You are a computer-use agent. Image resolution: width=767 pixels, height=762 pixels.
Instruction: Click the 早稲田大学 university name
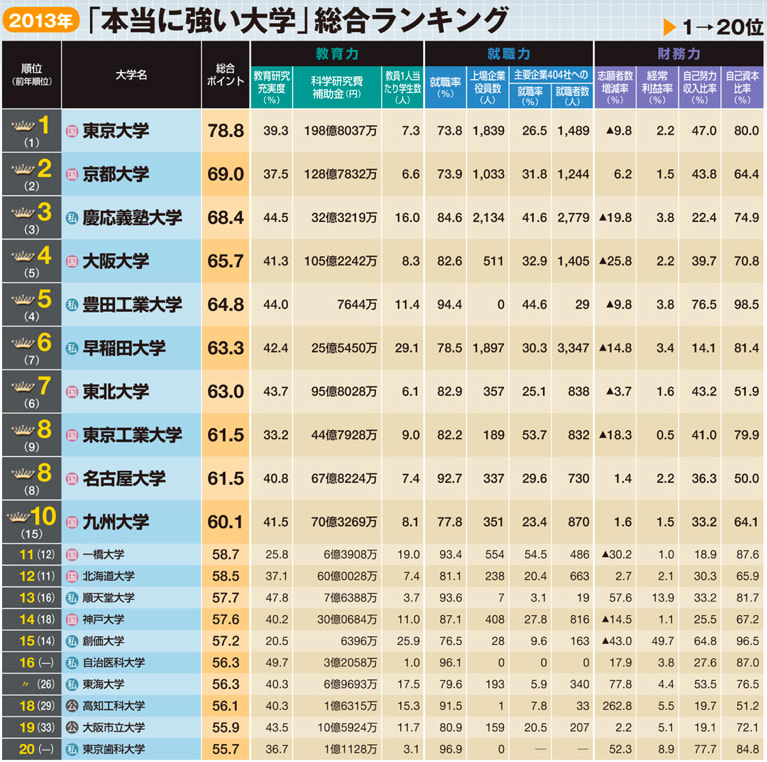point(124,348)
